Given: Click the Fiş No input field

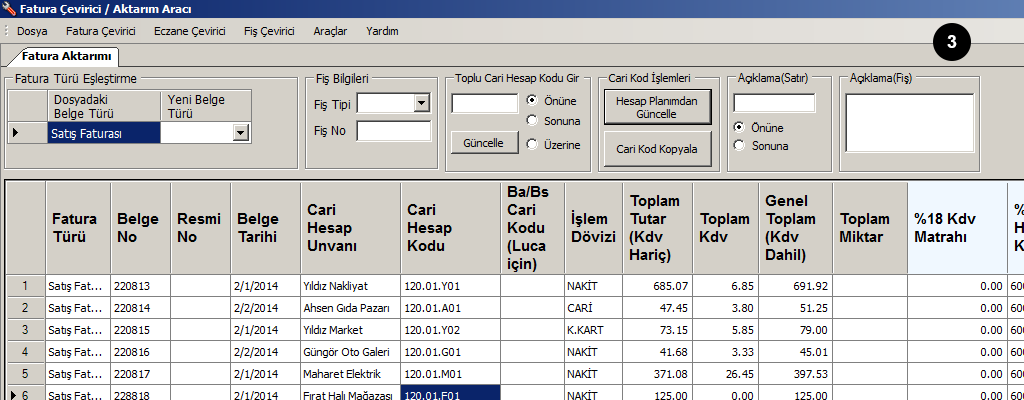Looking at the screenshot, I should [x=393, y=131].
